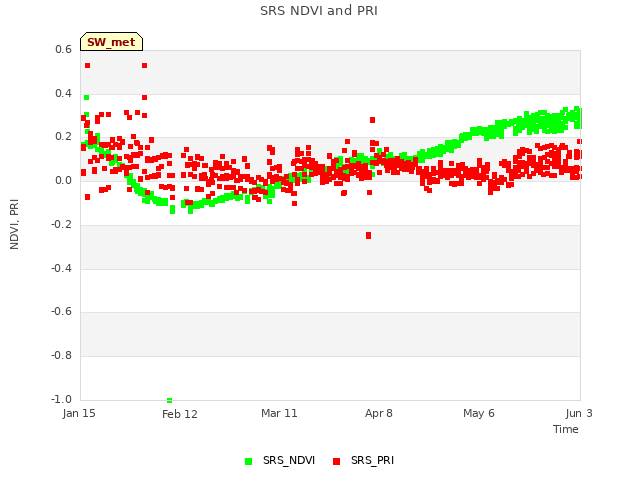Image resolution: width=640 pixels, height=480 pixels.
Task: Click the y-axis label NDVI, PRI
Action: 14,224
